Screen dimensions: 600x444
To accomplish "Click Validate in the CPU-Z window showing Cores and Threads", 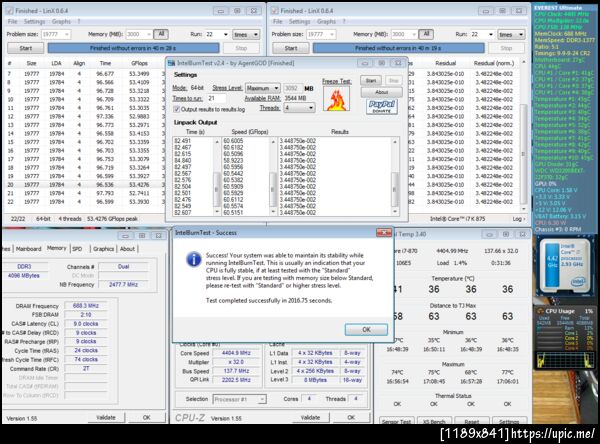I will tap(310, 418).
